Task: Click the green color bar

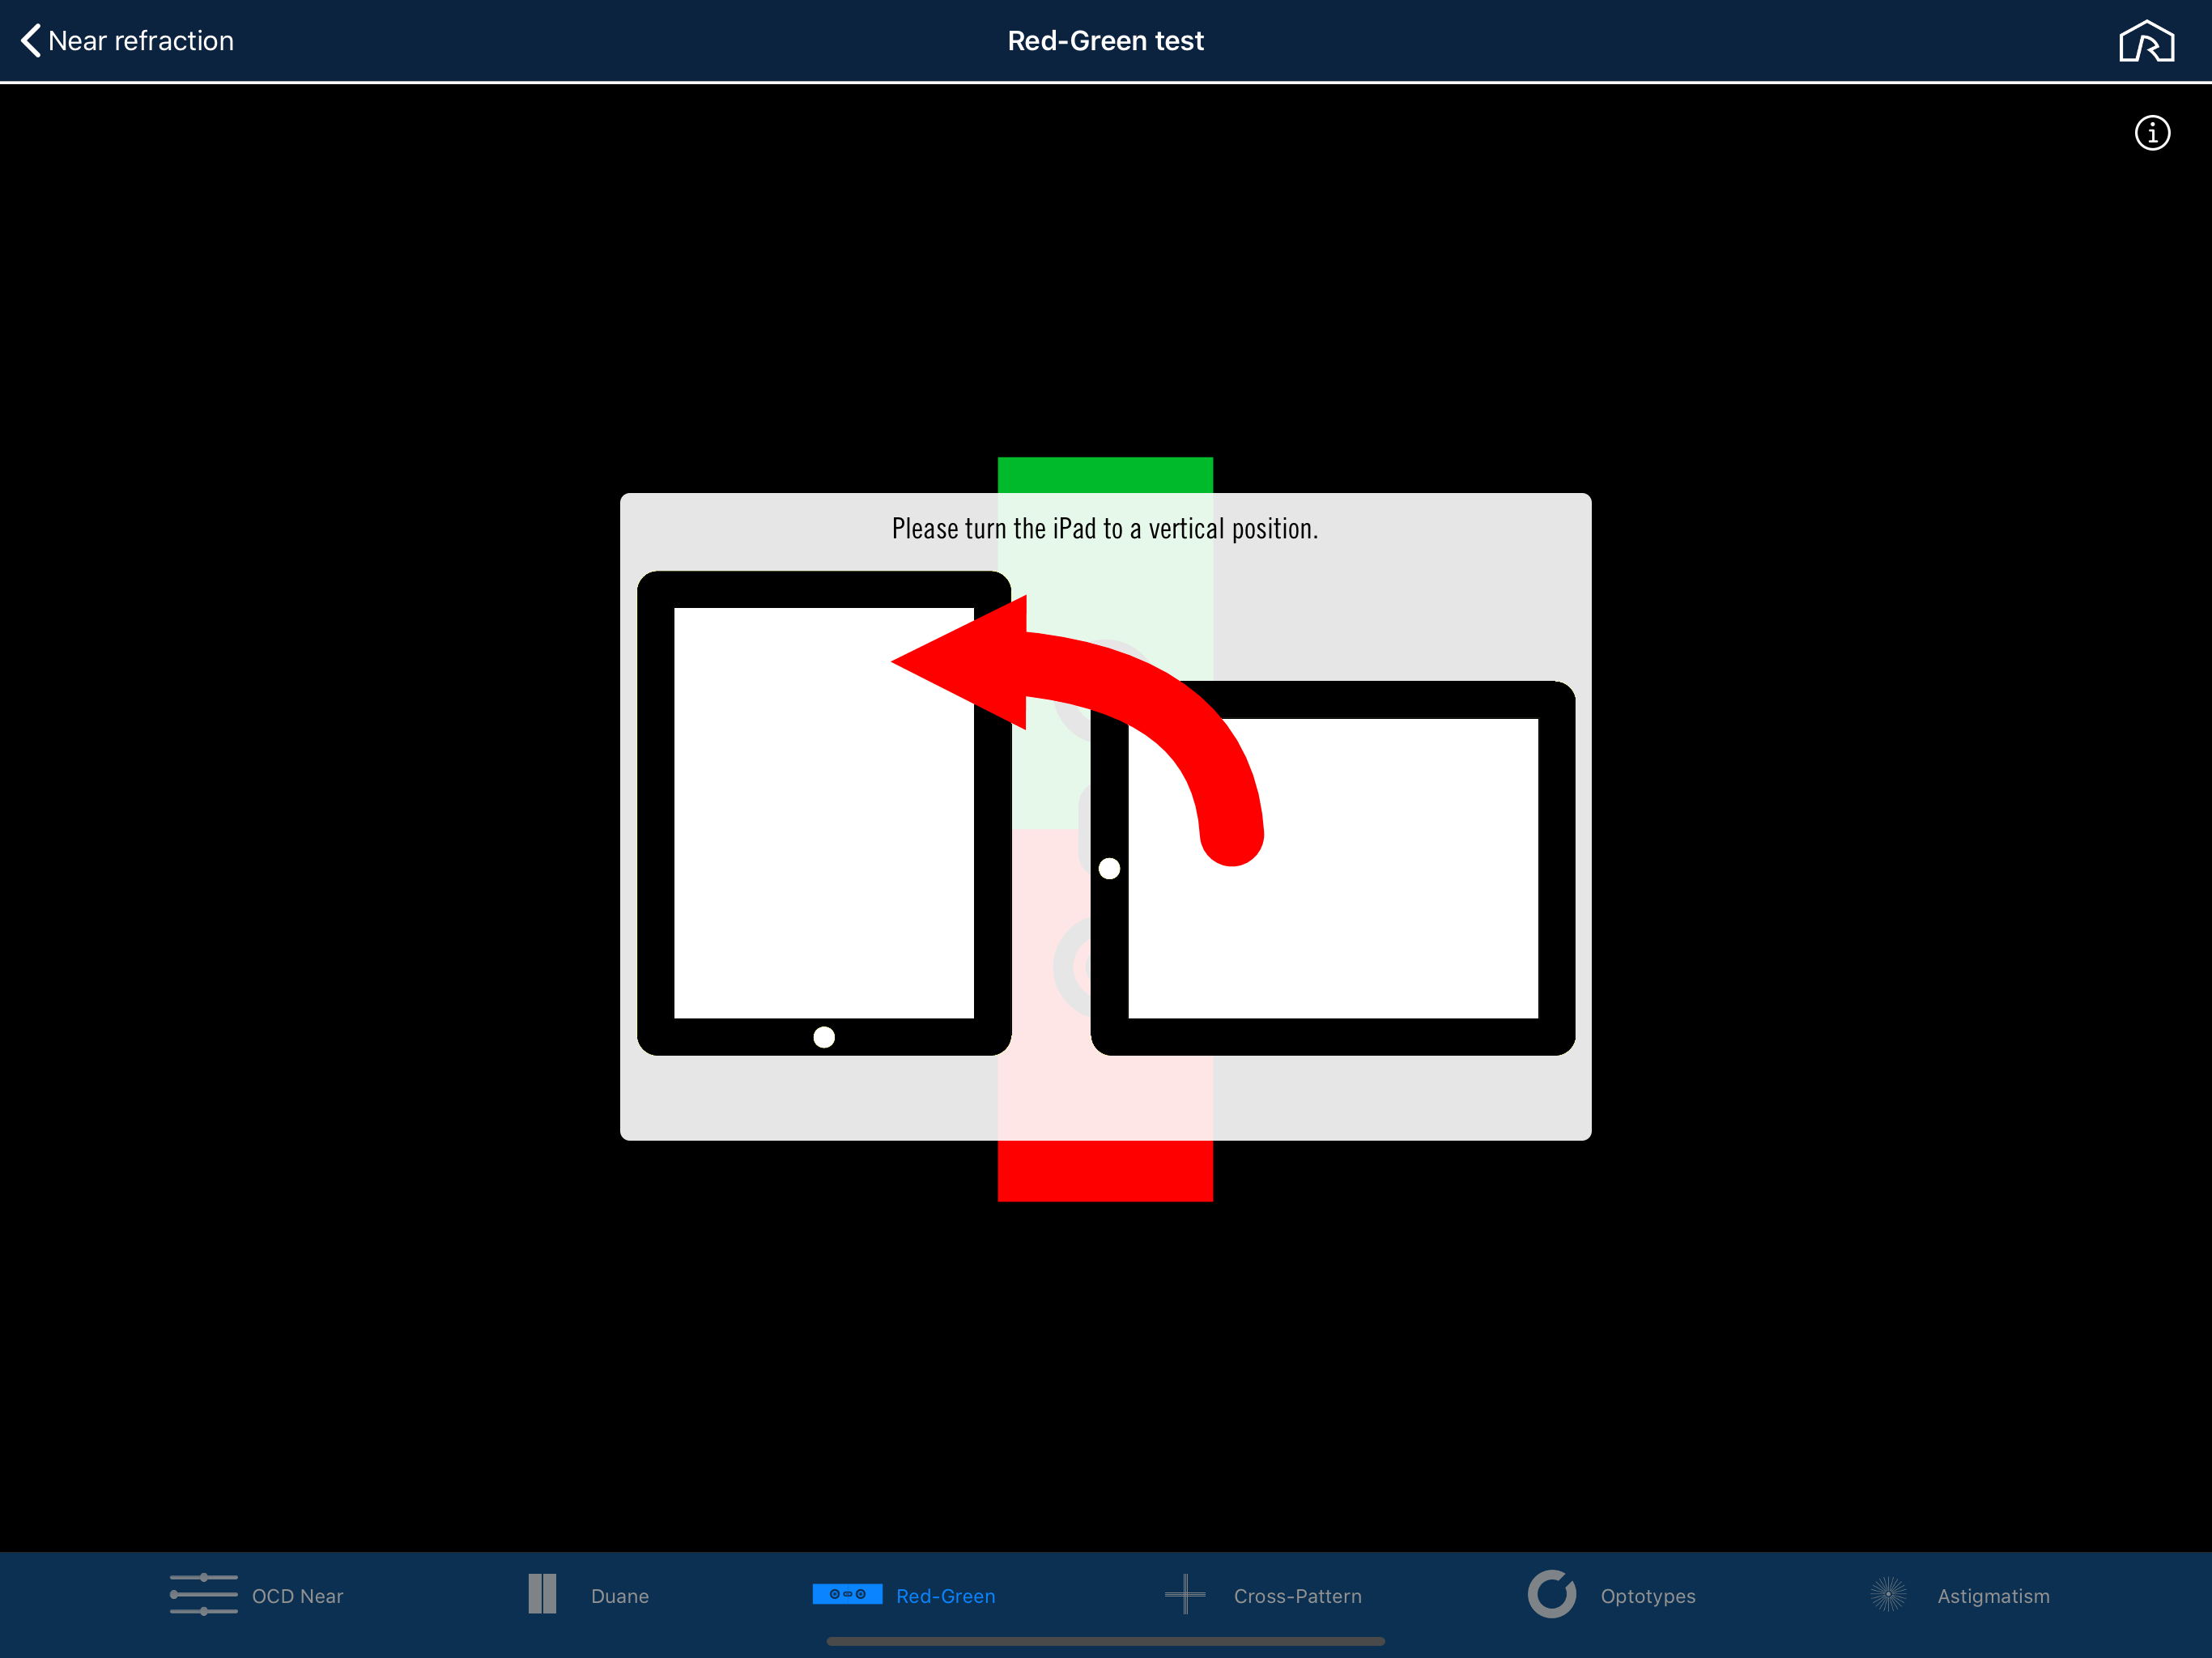Action: (1105, 475)
